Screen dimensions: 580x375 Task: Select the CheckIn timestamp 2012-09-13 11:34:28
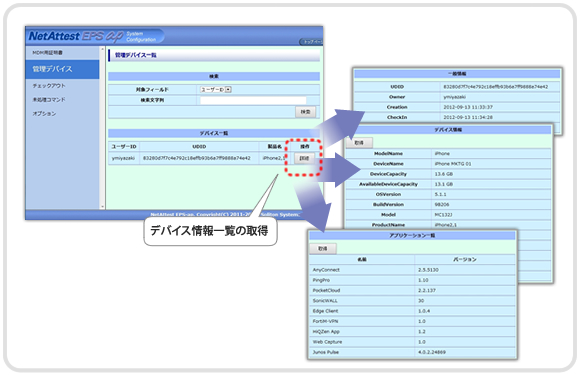coord(468,117)
